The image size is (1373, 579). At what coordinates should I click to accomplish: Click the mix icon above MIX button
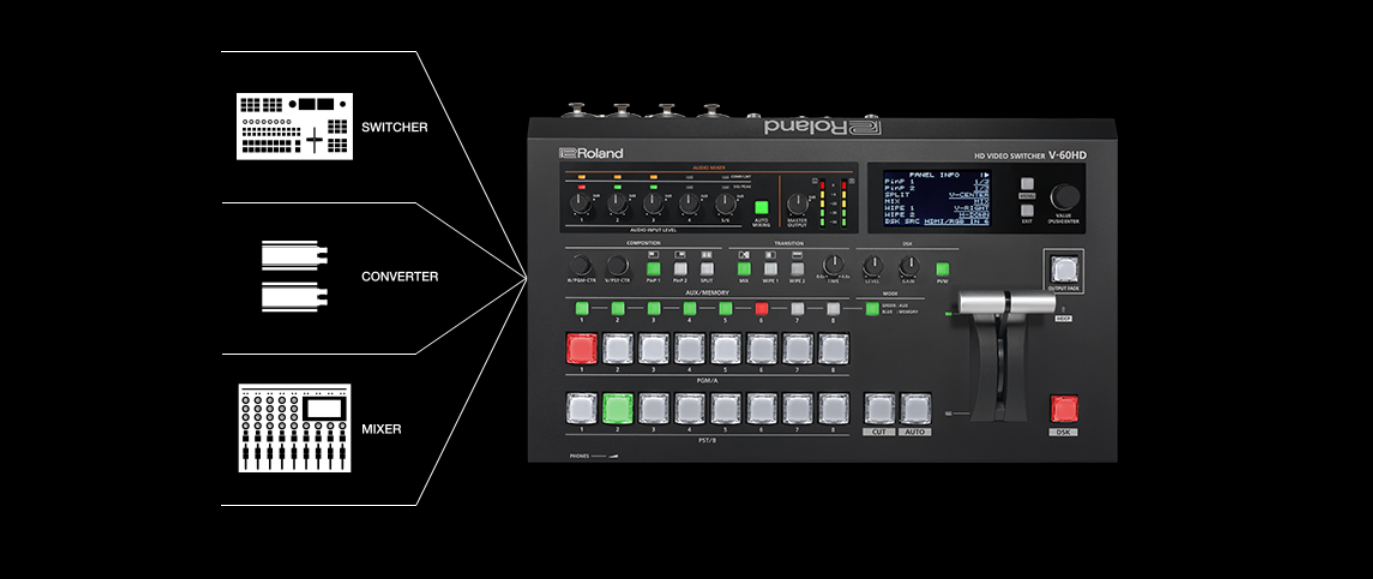point(744,254)
